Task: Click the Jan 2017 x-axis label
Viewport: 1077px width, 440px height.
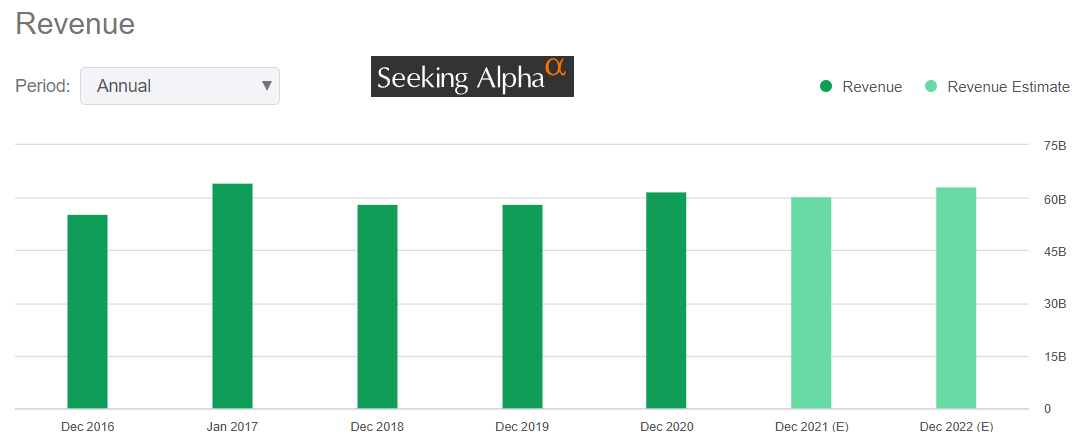Action: [x=232, y=427]
